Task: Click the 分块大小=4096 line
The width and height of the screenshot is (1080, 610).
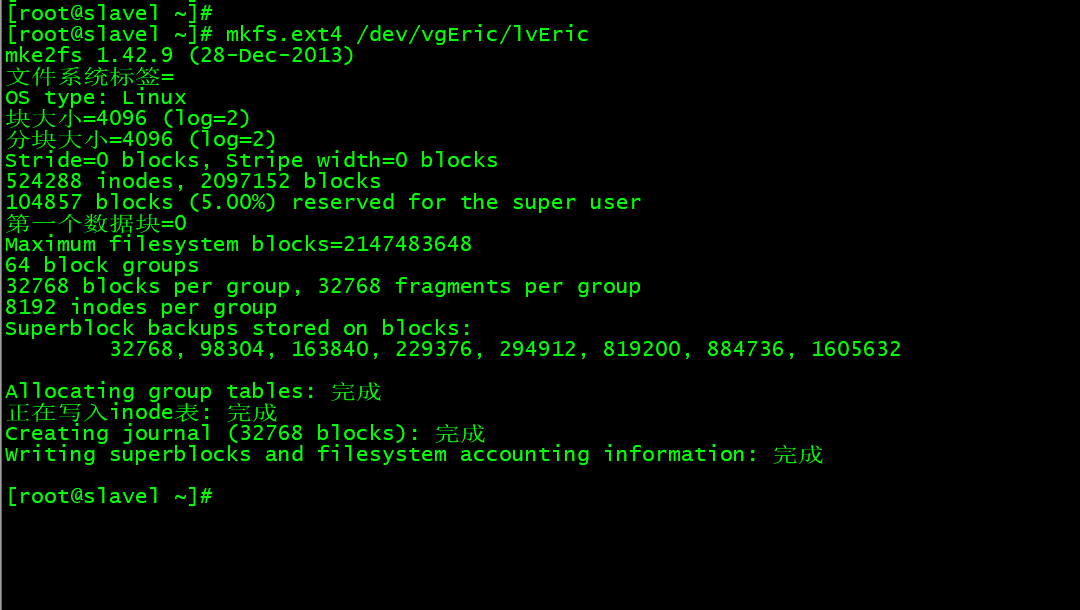Action: pyautogui.click(x=141, y=140)
